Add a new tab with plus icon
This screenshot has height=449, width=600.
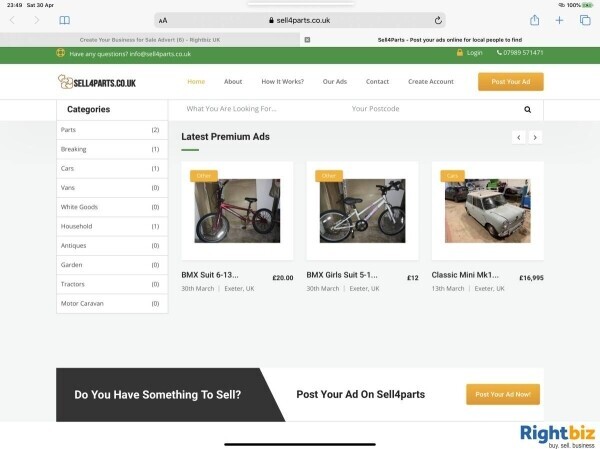[559, 20]
